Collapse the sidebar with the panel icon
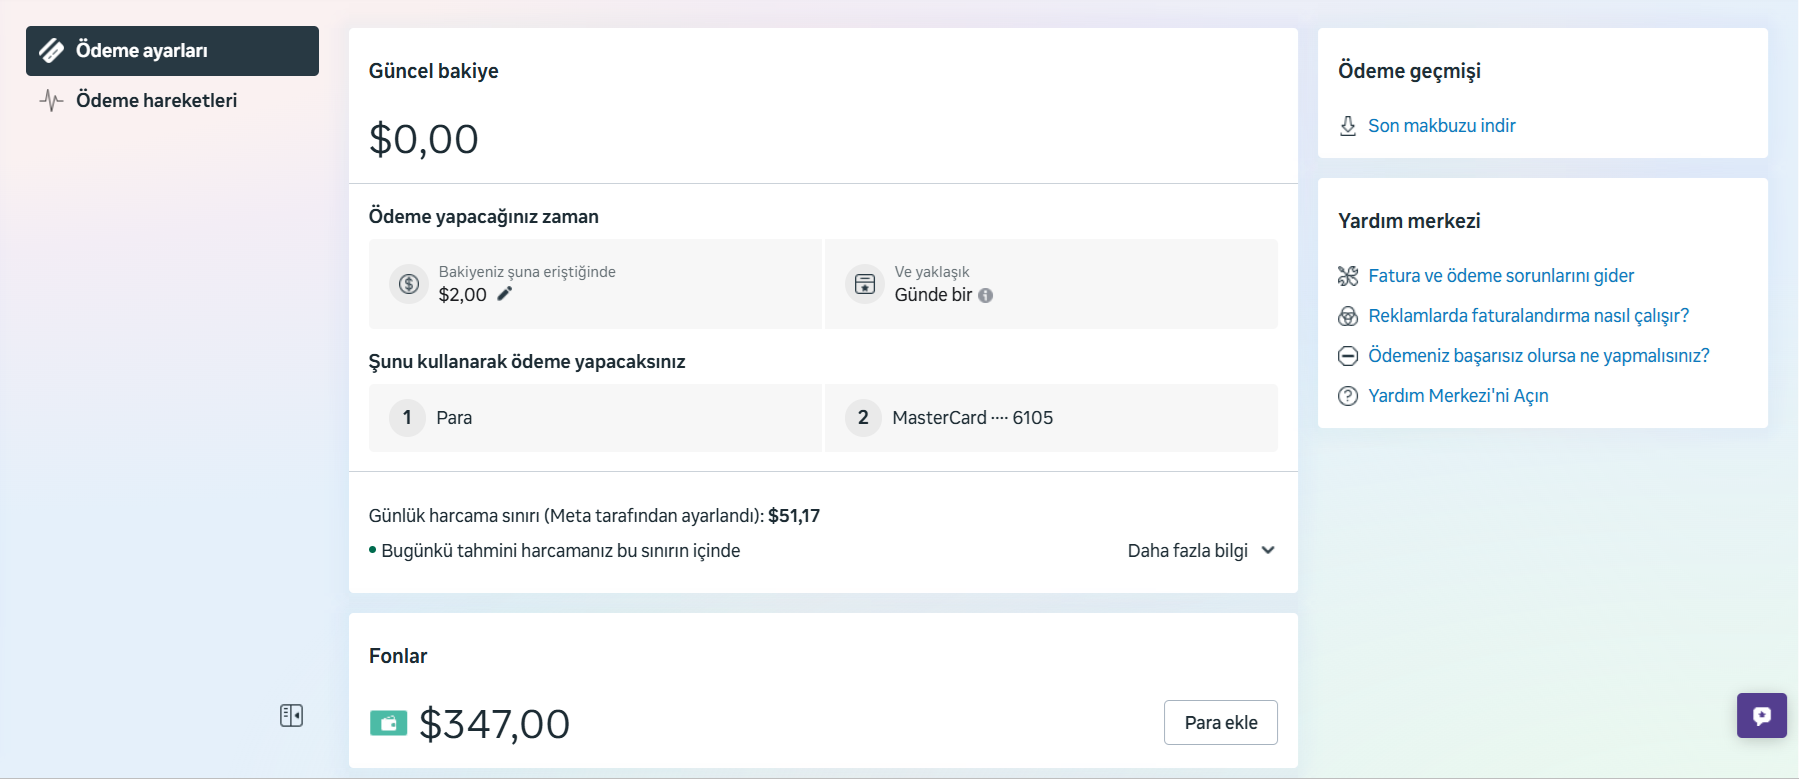Viewport: 1799px width, 779px height. (291, 715)
